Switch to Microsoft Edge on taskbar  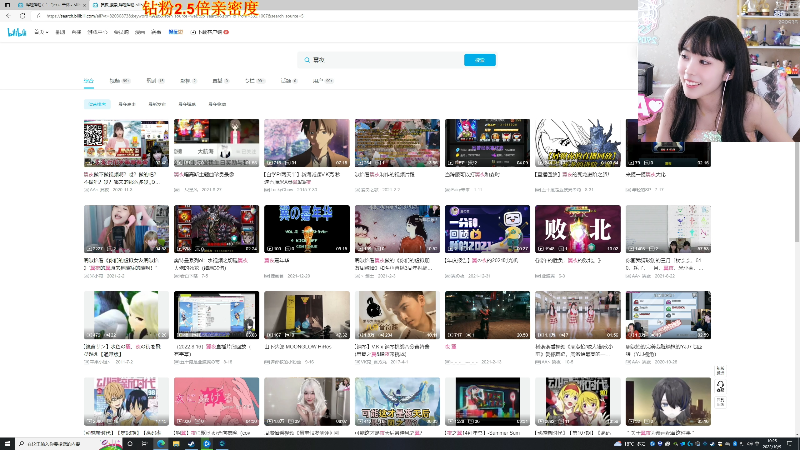coord(161,444)
